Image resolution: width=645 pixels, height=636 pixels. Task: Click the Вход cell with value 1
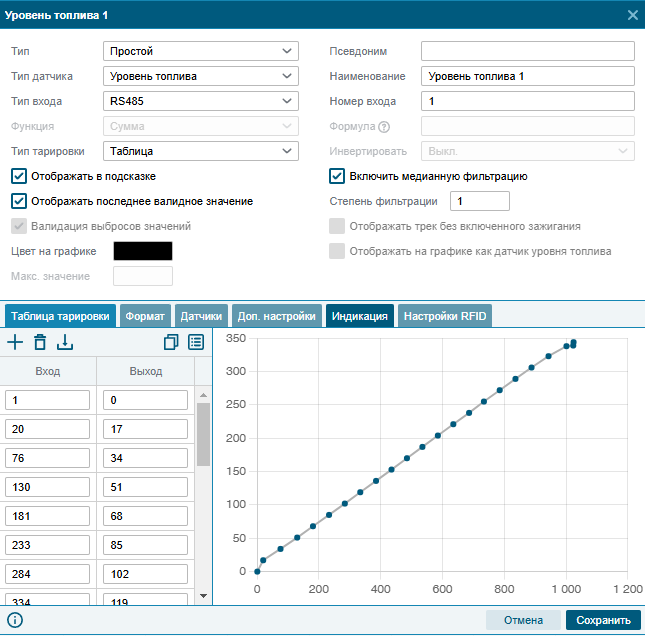(x=47, y=400)
